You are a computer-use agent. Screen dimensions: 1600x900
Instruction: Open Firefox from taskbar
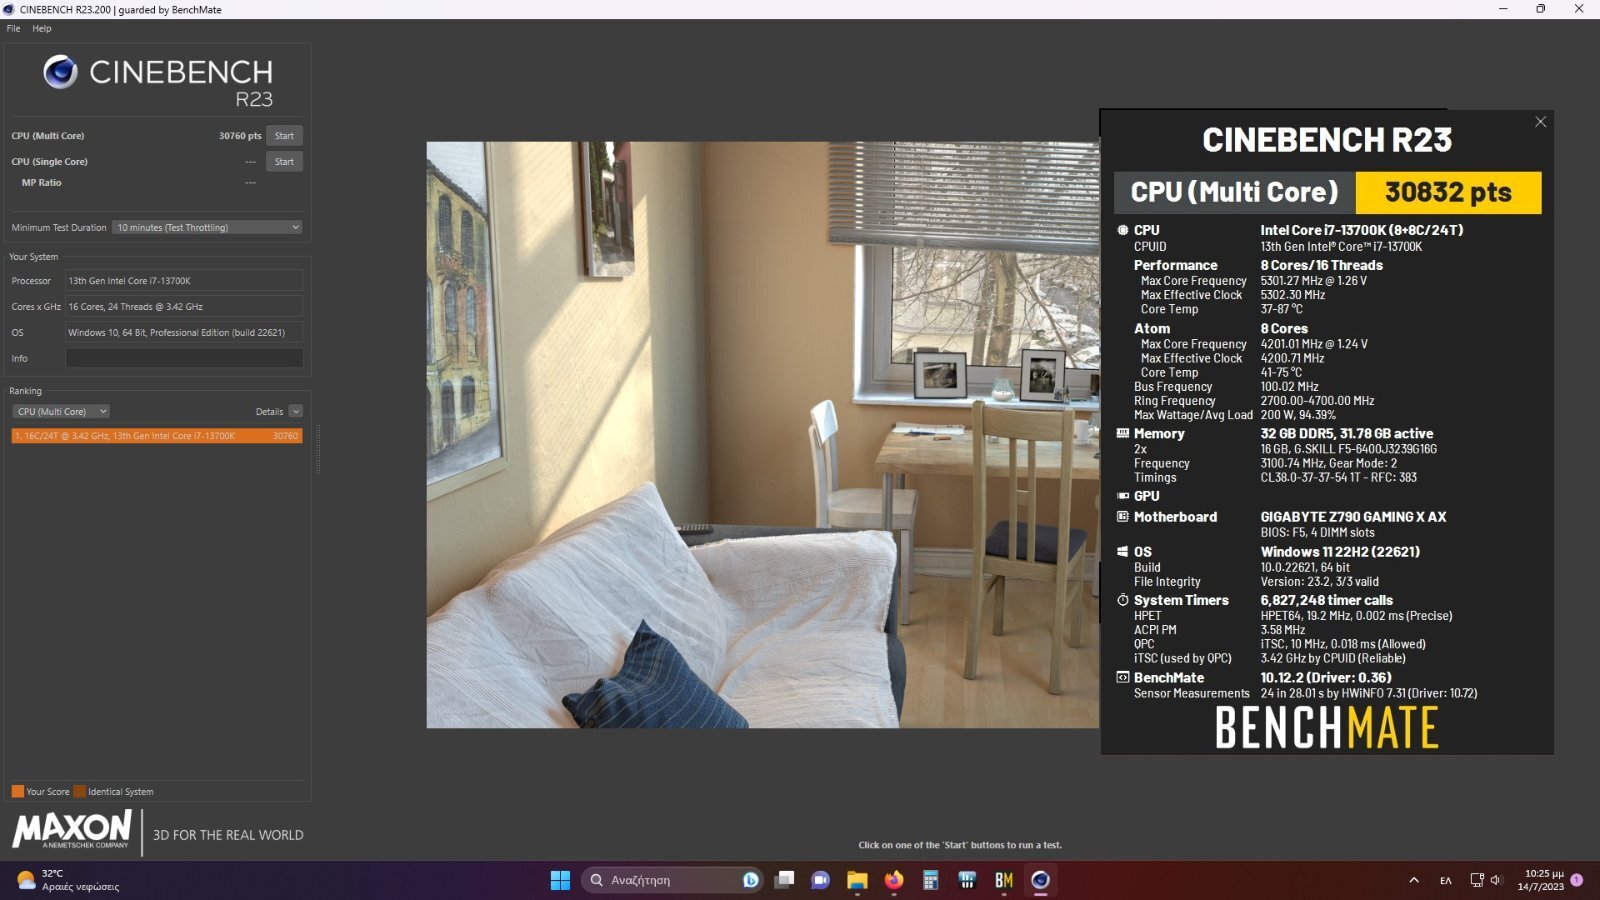coord(894,880)
